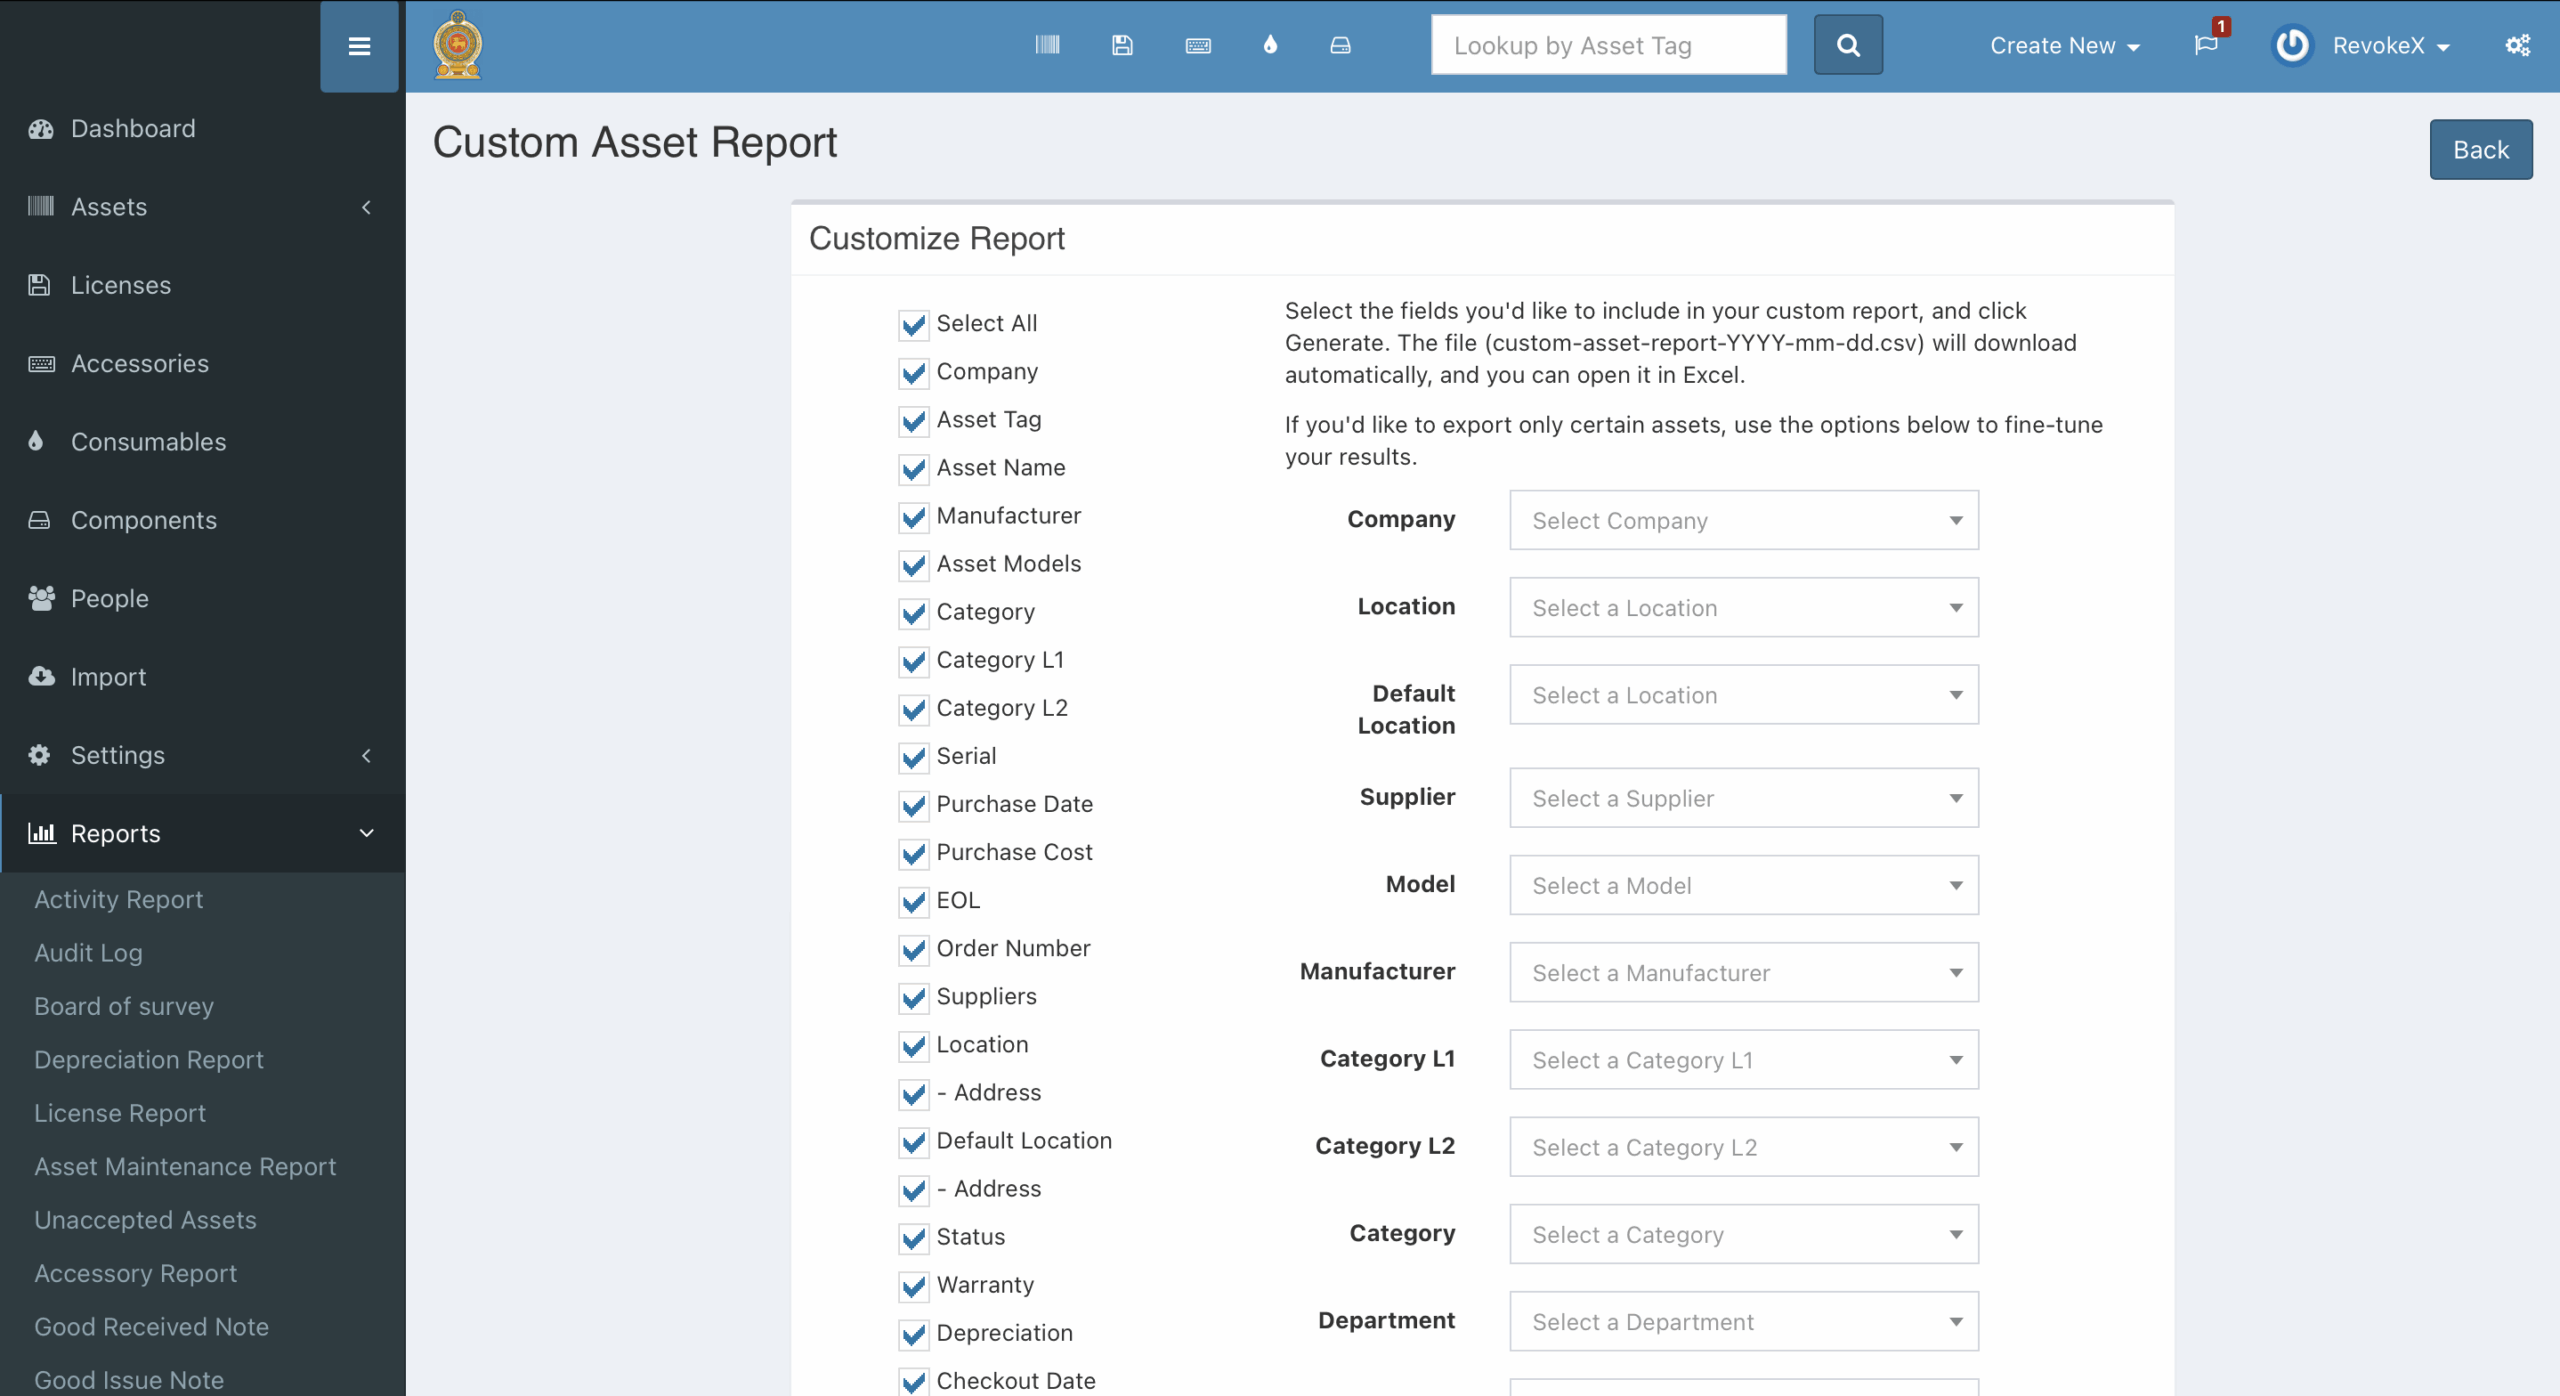Screen dimensions: 2560x1396
Task: Go to Dashboard in sidebar
Action: (x=133, y=128)
